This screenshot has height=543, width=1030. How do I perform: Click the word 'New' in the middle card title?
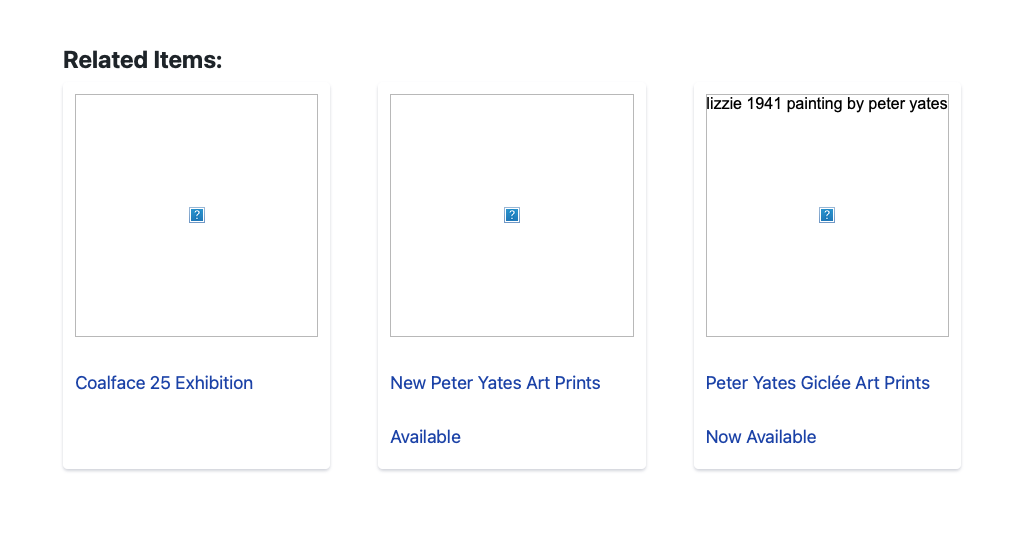pos(408,383)
